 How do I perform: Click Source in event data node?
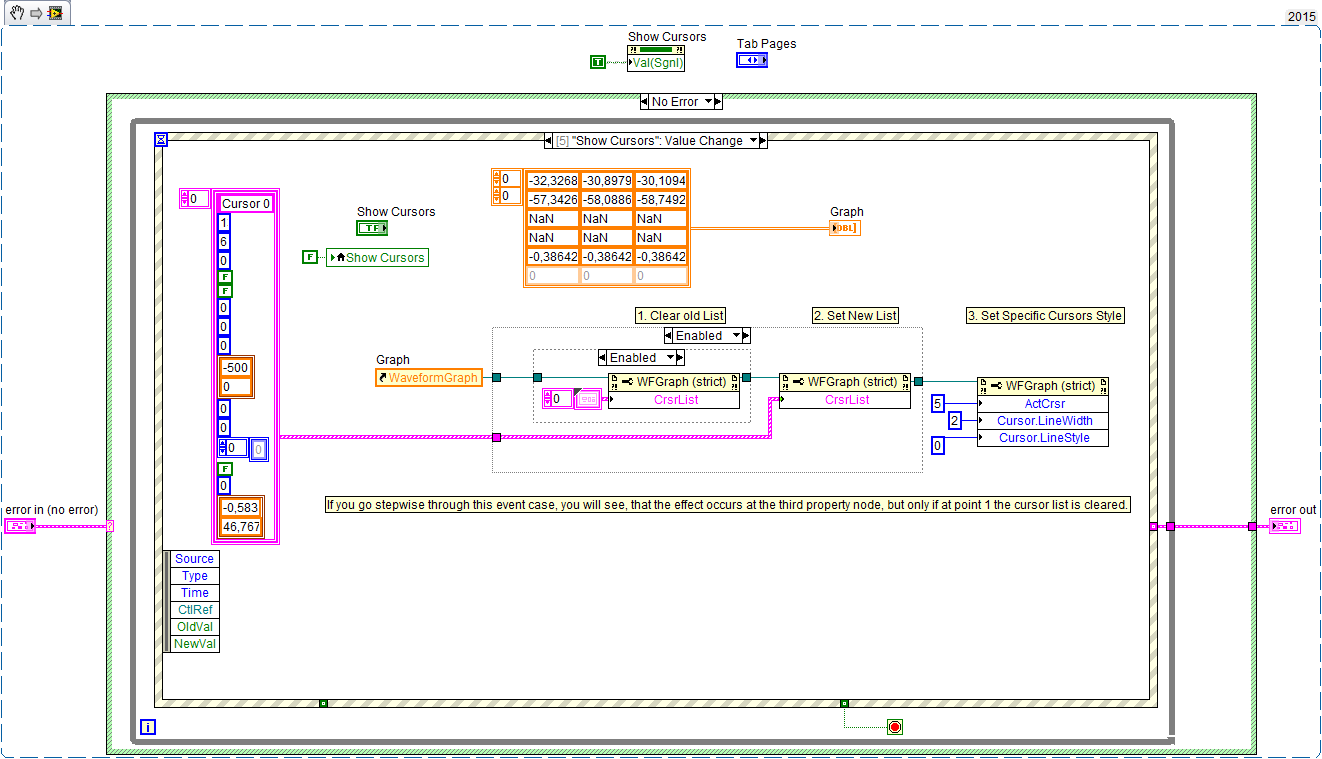coord(194,559)
